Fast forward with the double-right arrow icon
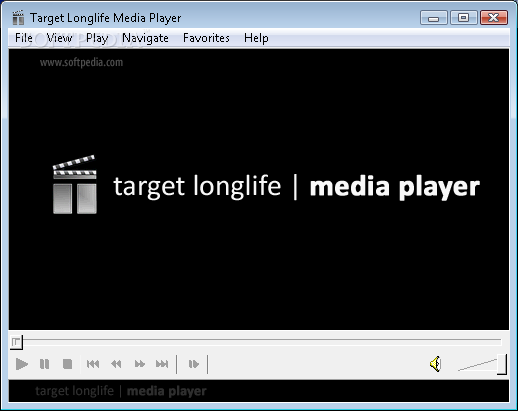 pyautogui.click(x=139, y=364)
